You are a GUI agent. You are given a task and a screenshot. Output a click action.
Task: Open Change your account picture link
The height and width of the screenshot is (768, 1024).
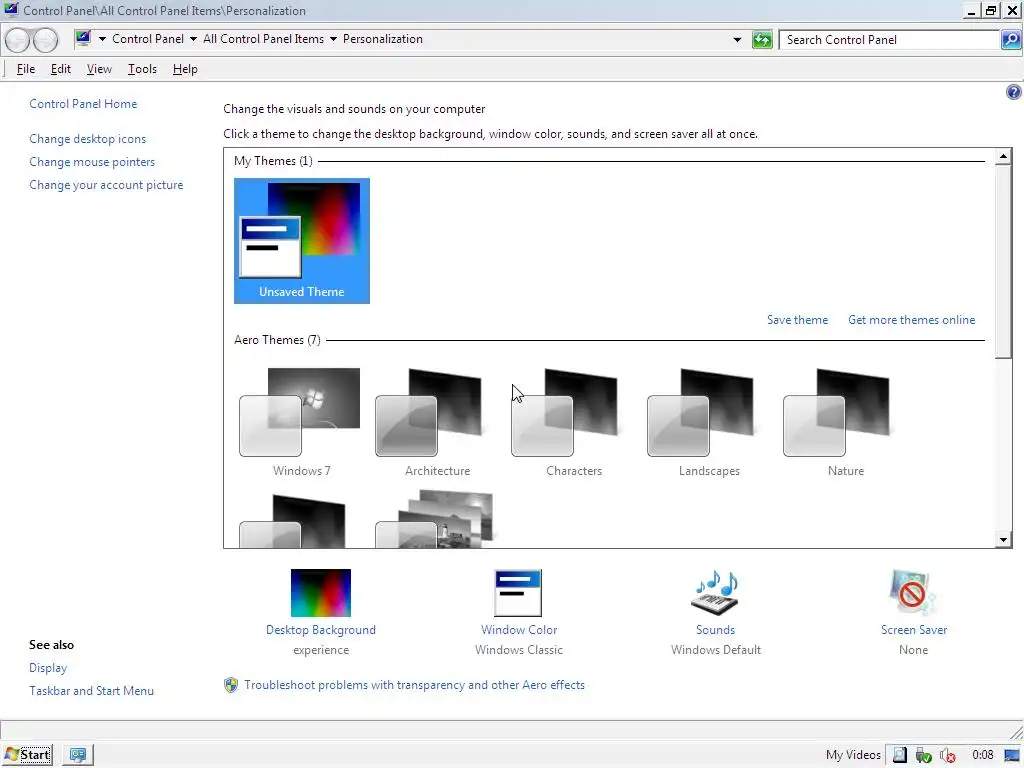(x=106, y=185)
